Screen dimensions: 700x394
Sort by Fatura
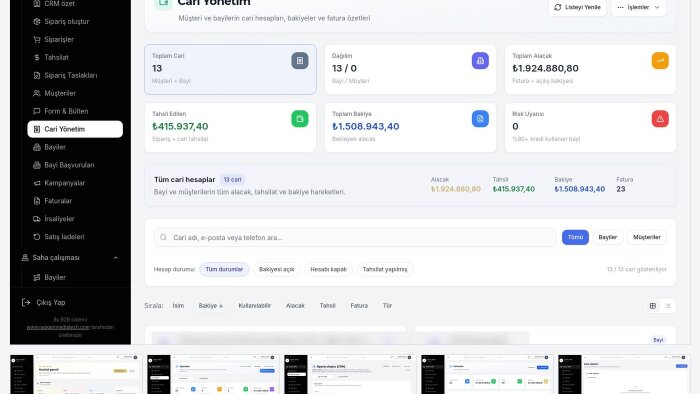(x=359, y=306)
